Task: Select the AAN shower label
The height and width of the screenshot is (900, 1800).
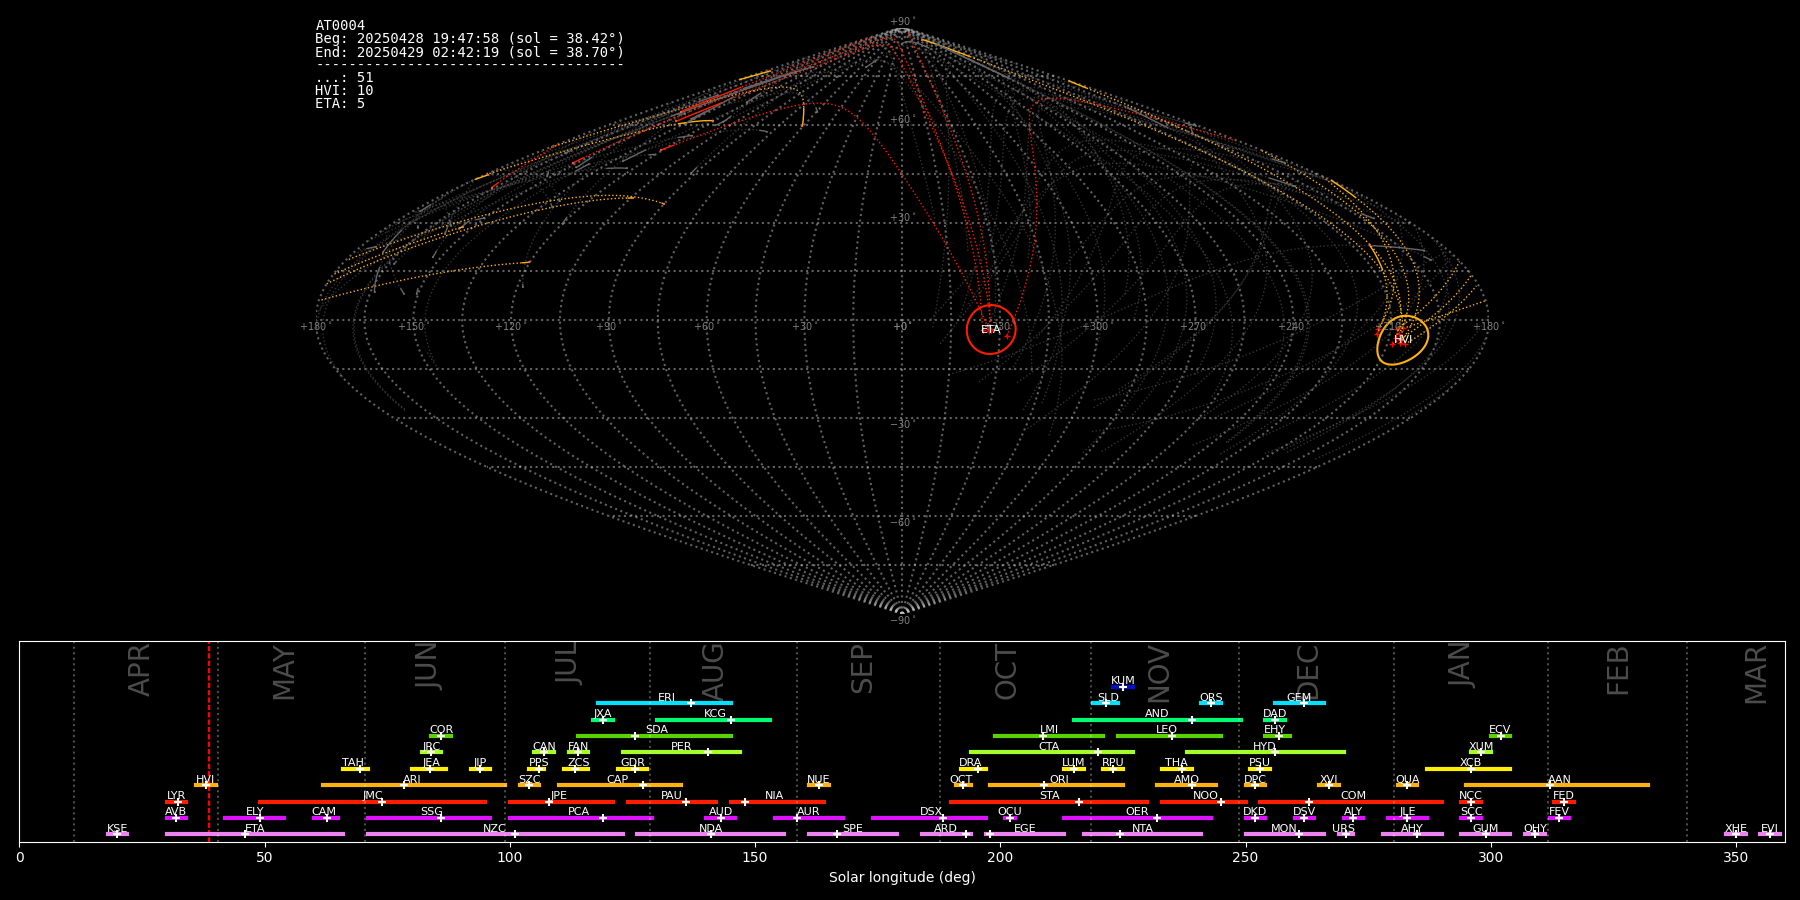Action: [x=1559, y=780]
